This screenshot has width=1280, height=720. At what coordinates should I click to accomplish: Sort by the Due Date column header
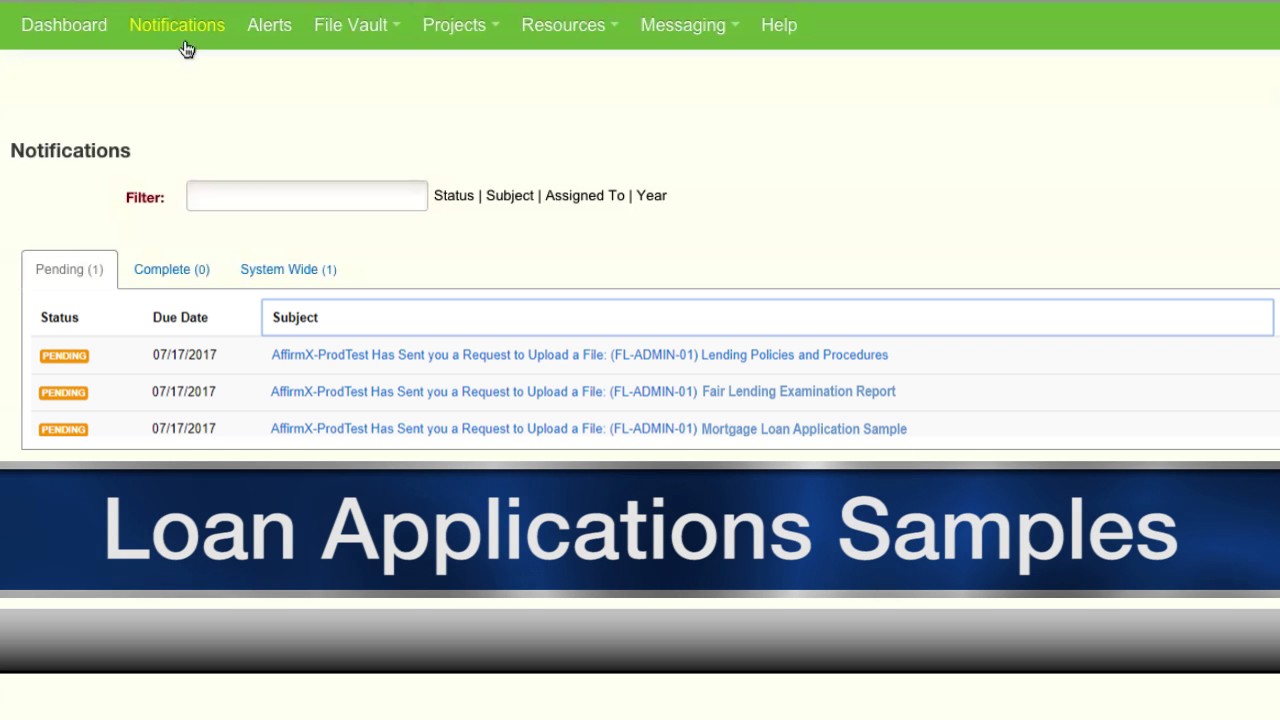click(180, 318)
